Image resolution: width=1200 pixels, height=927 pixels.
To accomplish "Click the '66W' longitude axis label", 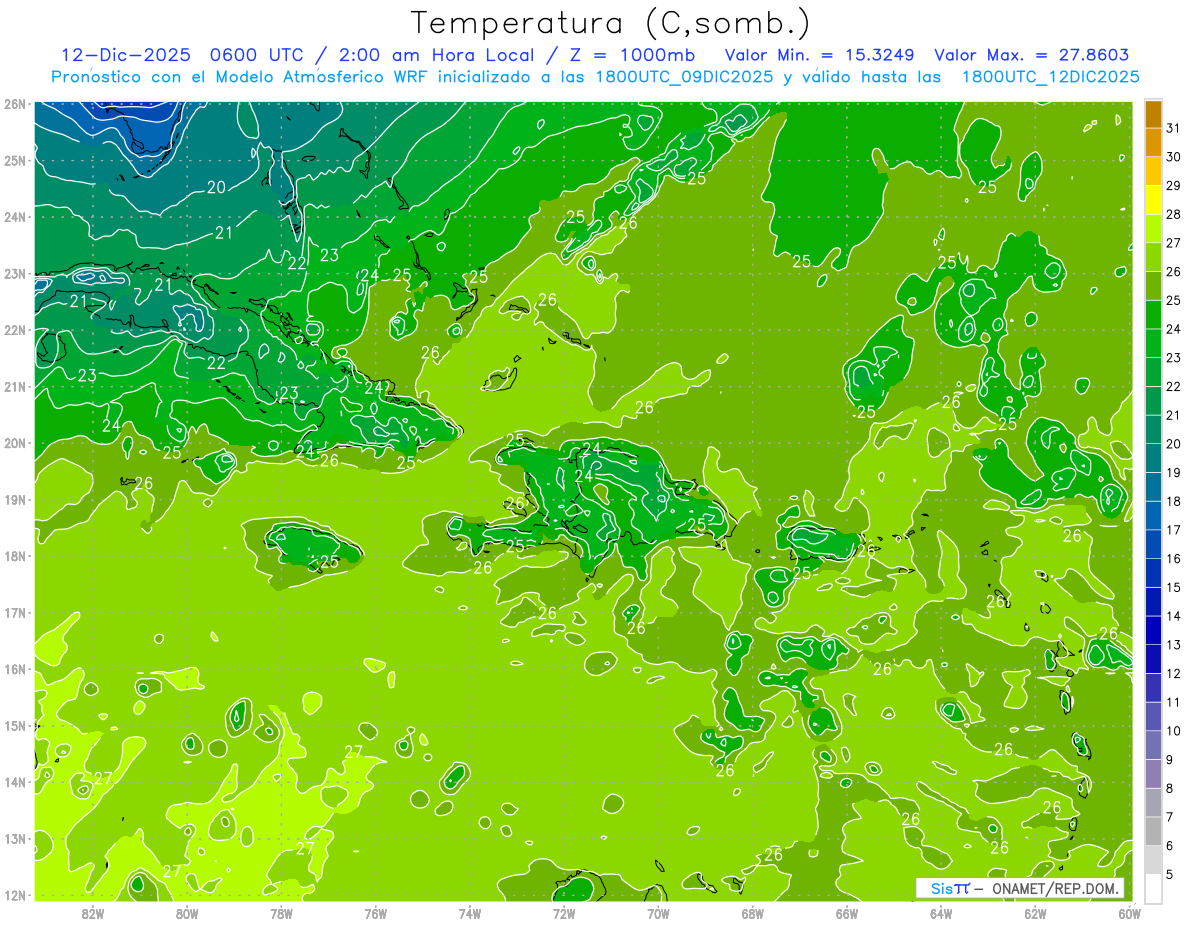I will pos(847,913).
